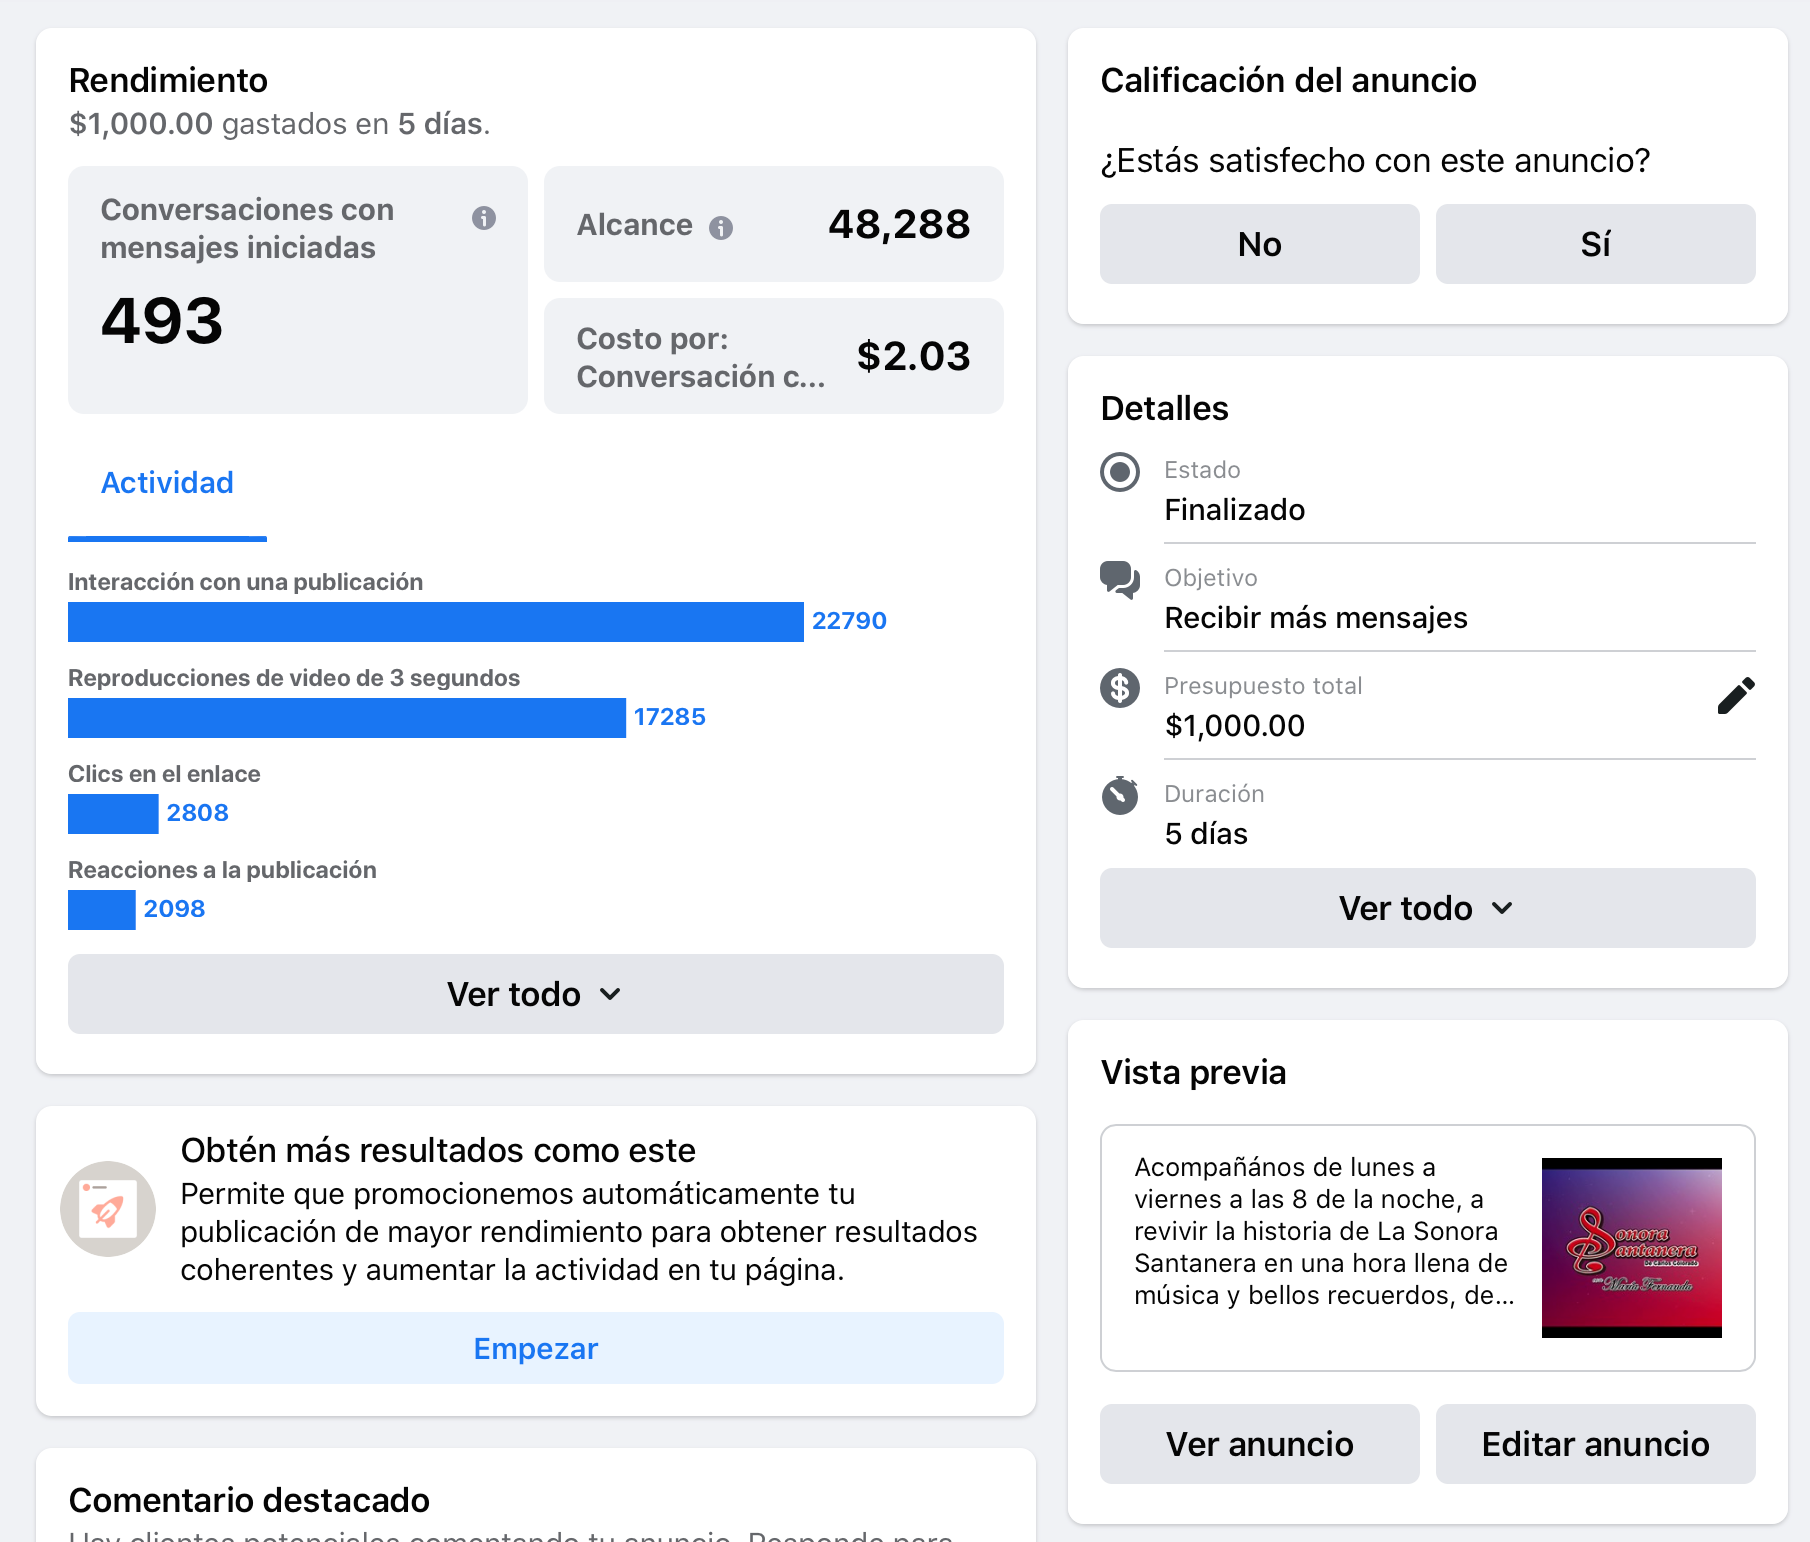Click the Interacción con una publicación bar

[436, 622]
